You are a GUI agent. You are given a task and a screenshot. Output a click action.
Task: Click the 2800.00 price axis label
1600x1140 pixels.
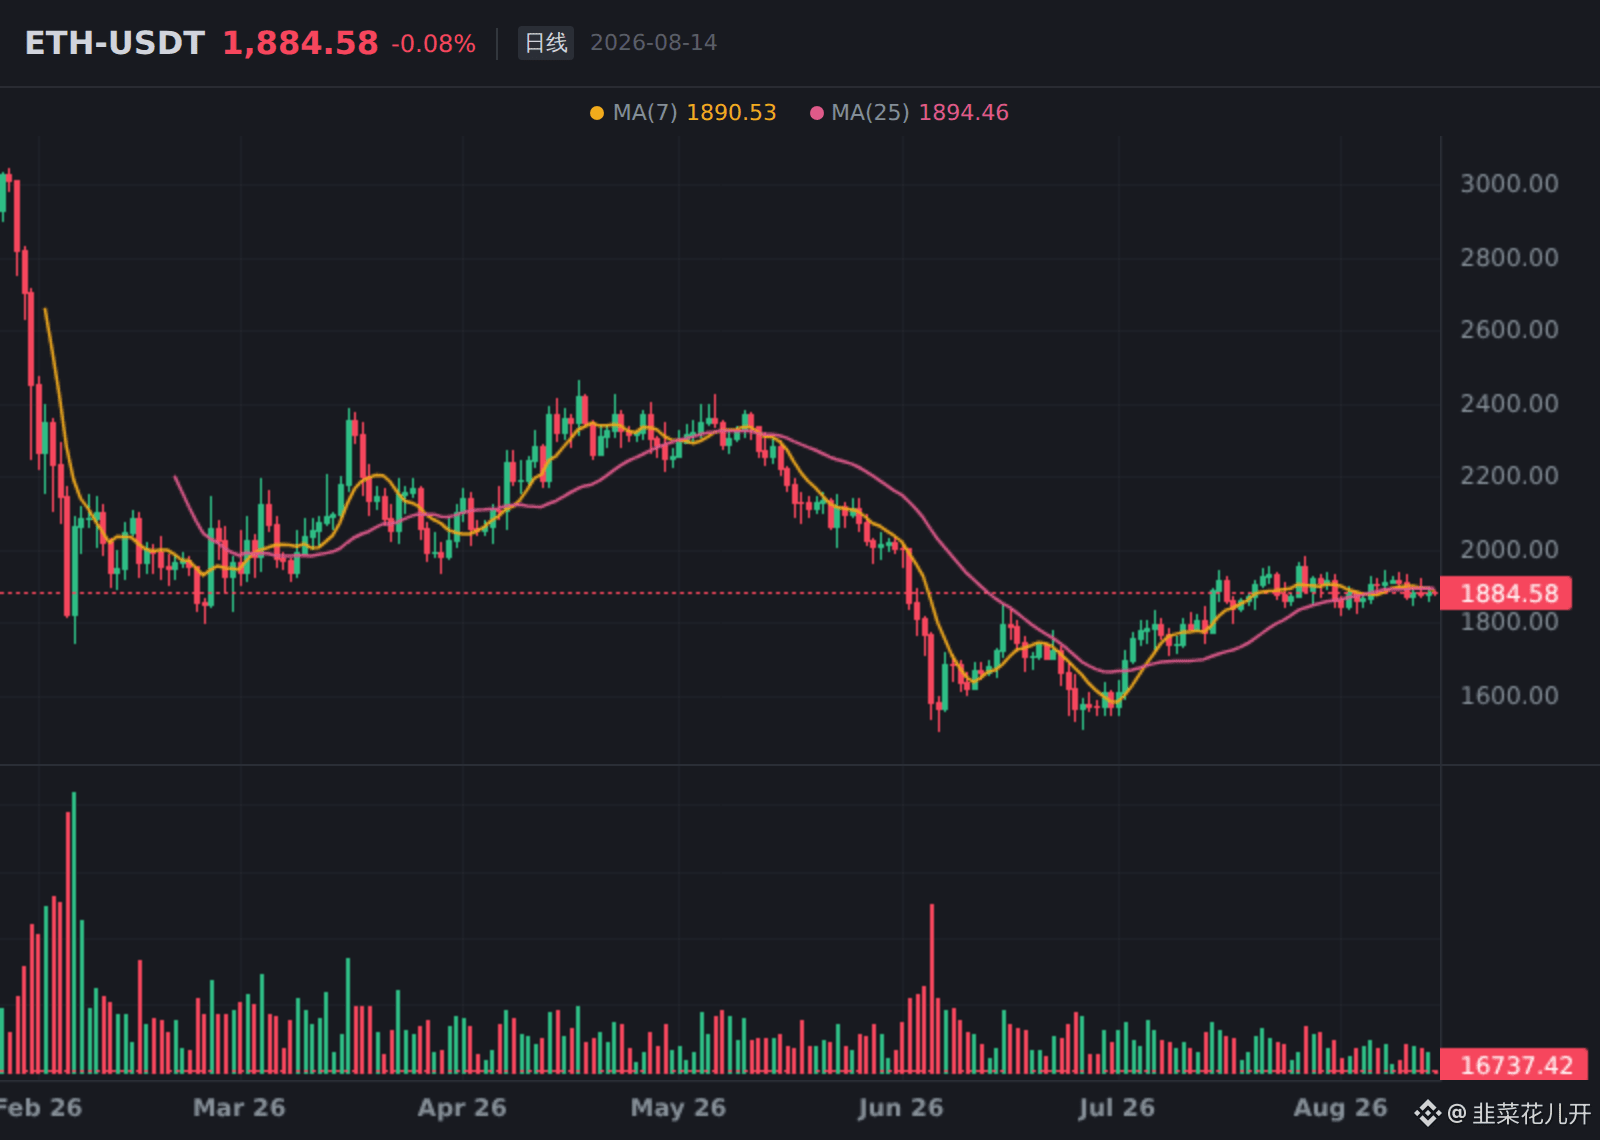[x=1509, y=258]
